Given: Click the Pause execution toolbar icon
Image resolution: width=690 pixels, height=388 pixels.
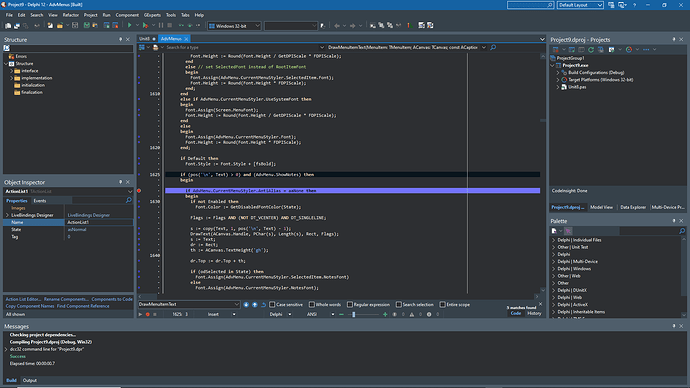Looking at the screenshot, I should click(x=161, y=26).
